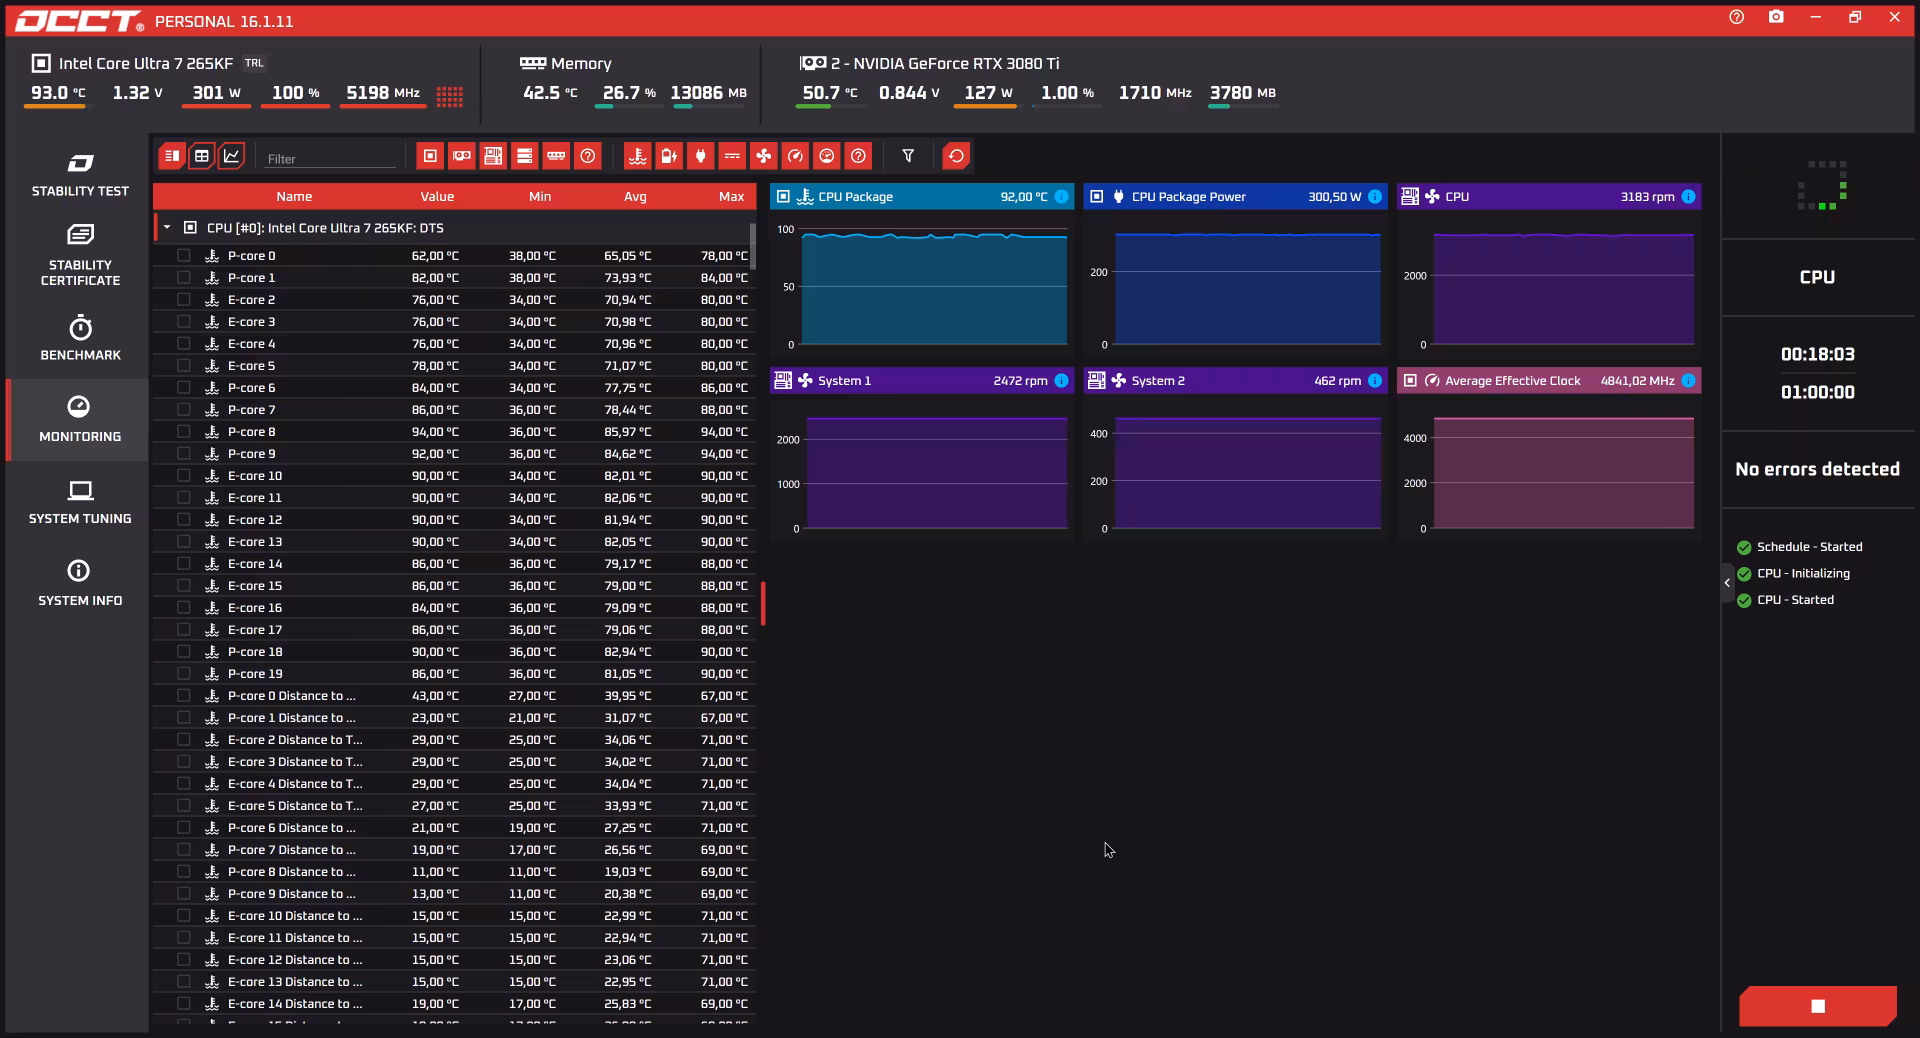
Task: Tick the checkbox for E-core 14
Action: coord(184,564)
